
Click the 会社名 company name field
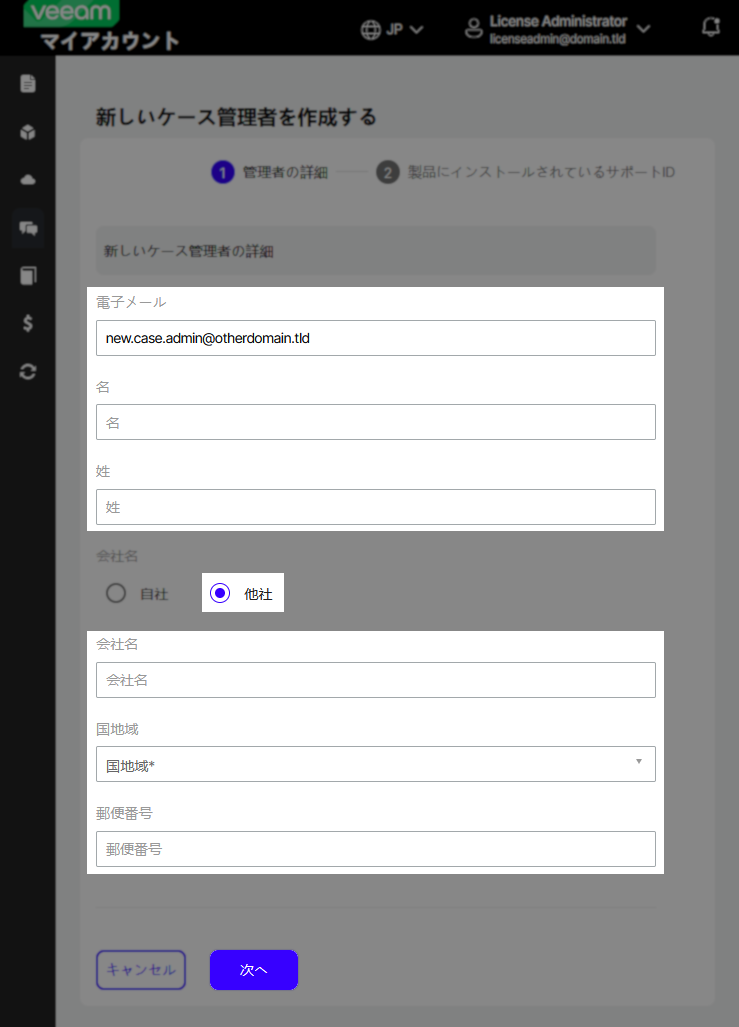(375, 680)
